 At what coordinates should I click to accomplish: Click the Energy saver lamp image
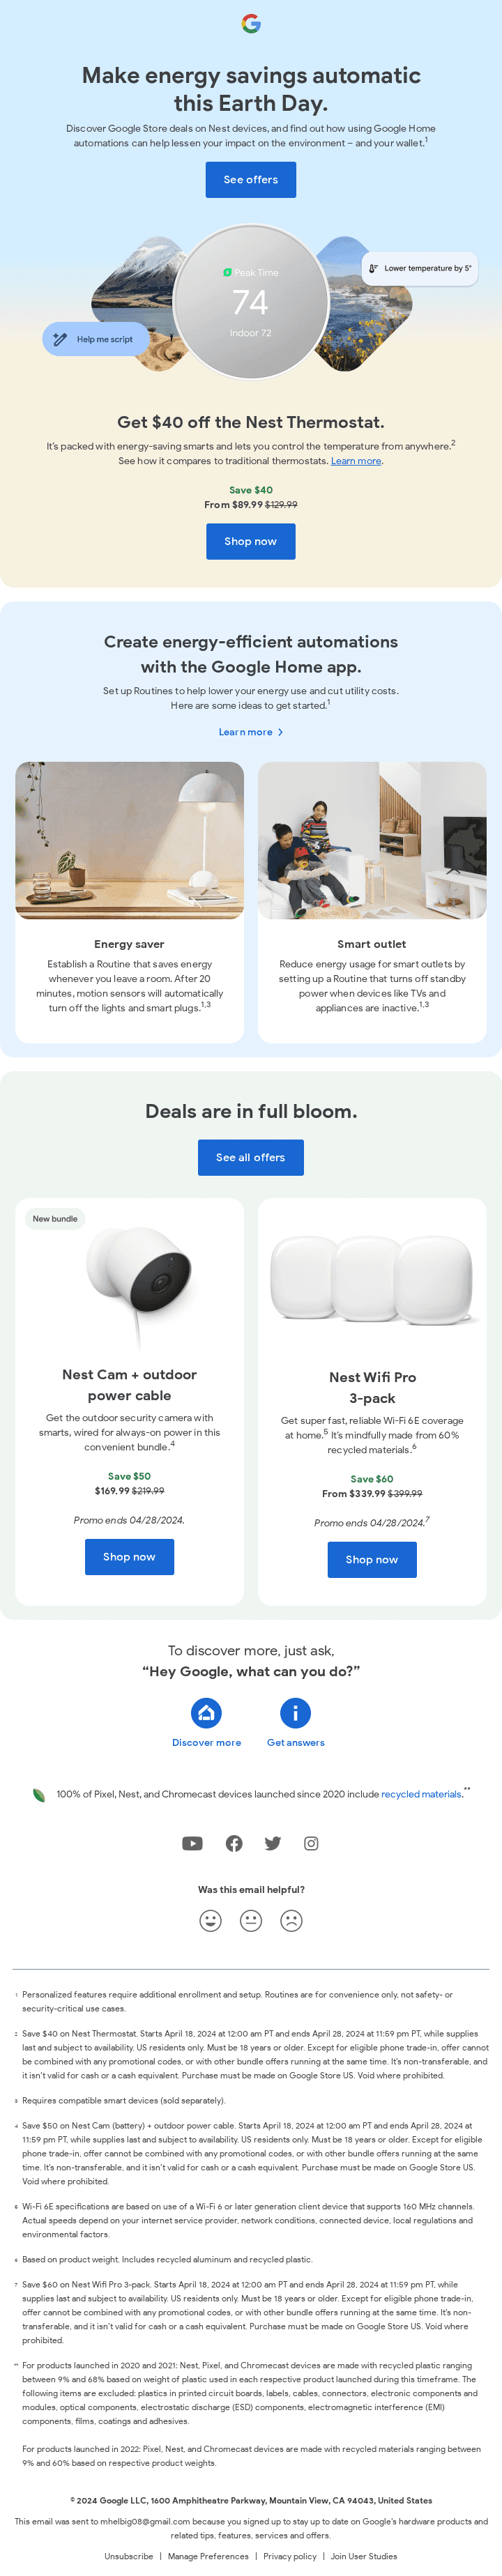click(x=129, y=840)
